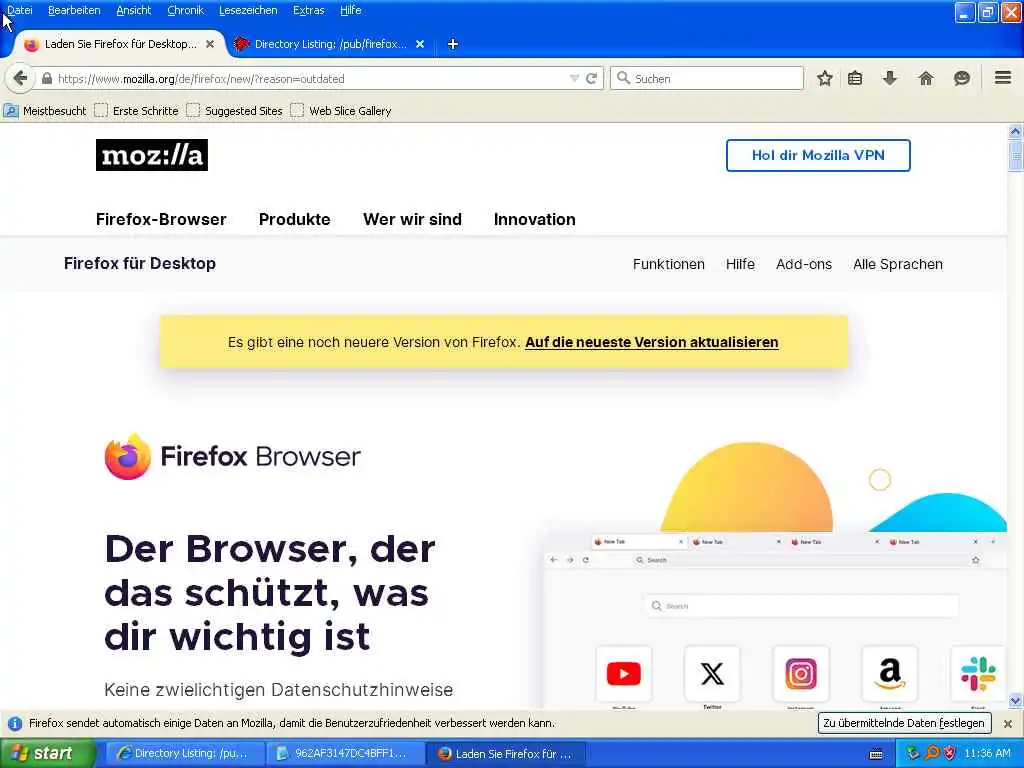Click the bookmark star icon
The width and height of the screenshot is (1024, 768).
(x=825, y=78)
